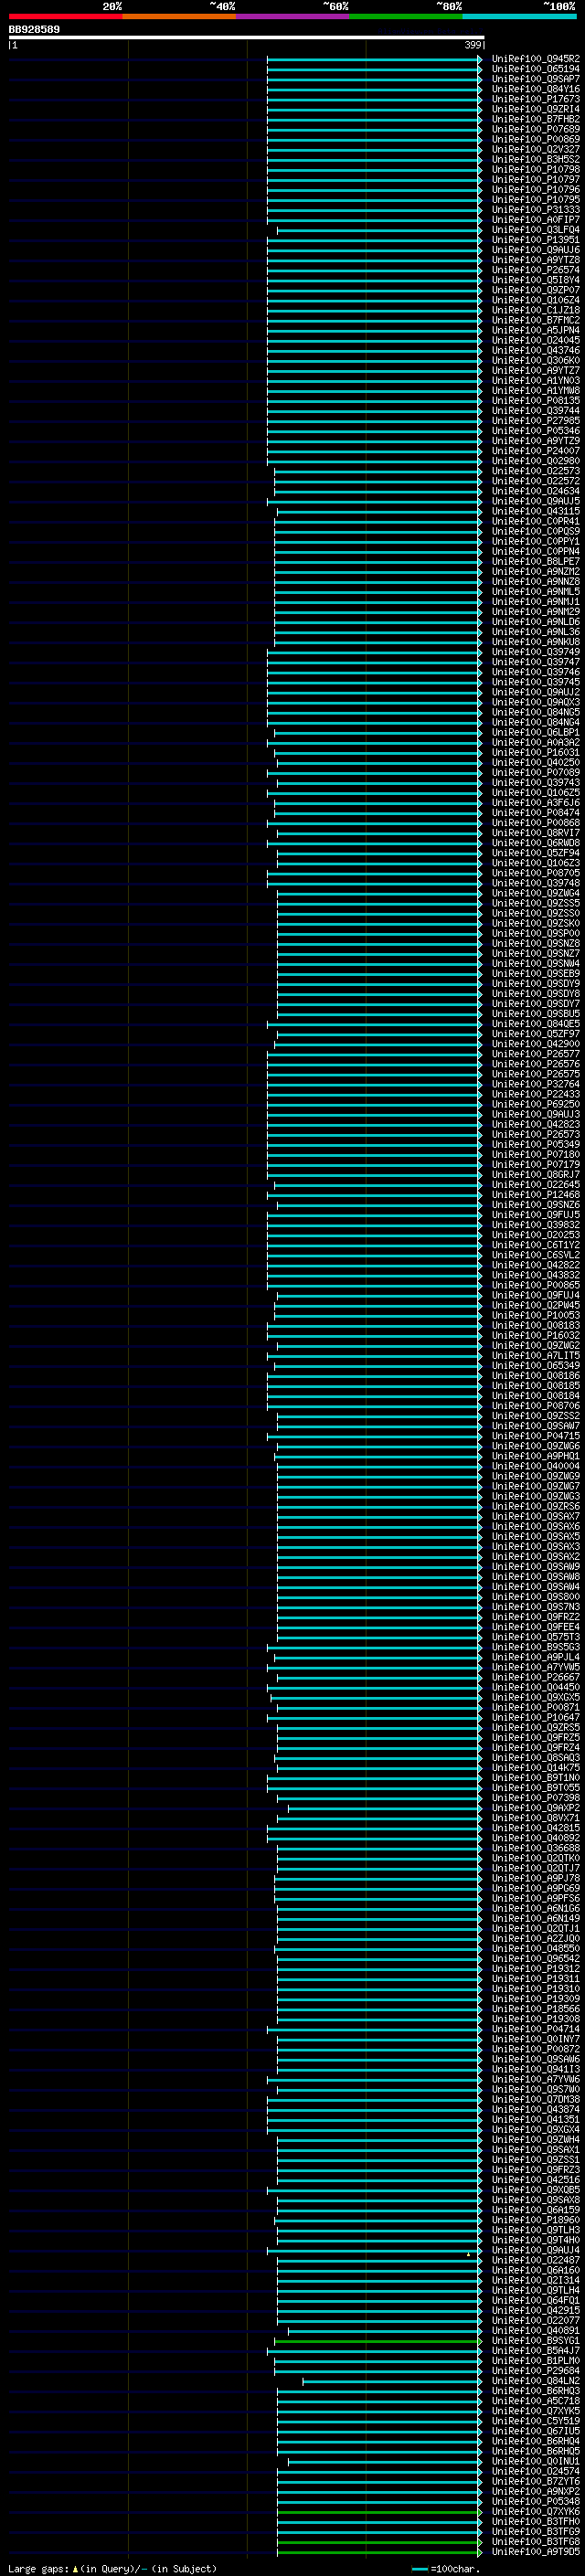Image resolution: width=585 pixels, height=2576 pixels.
Task: Select hit label UniRef100_P19312
Action: coord(535,1969)
